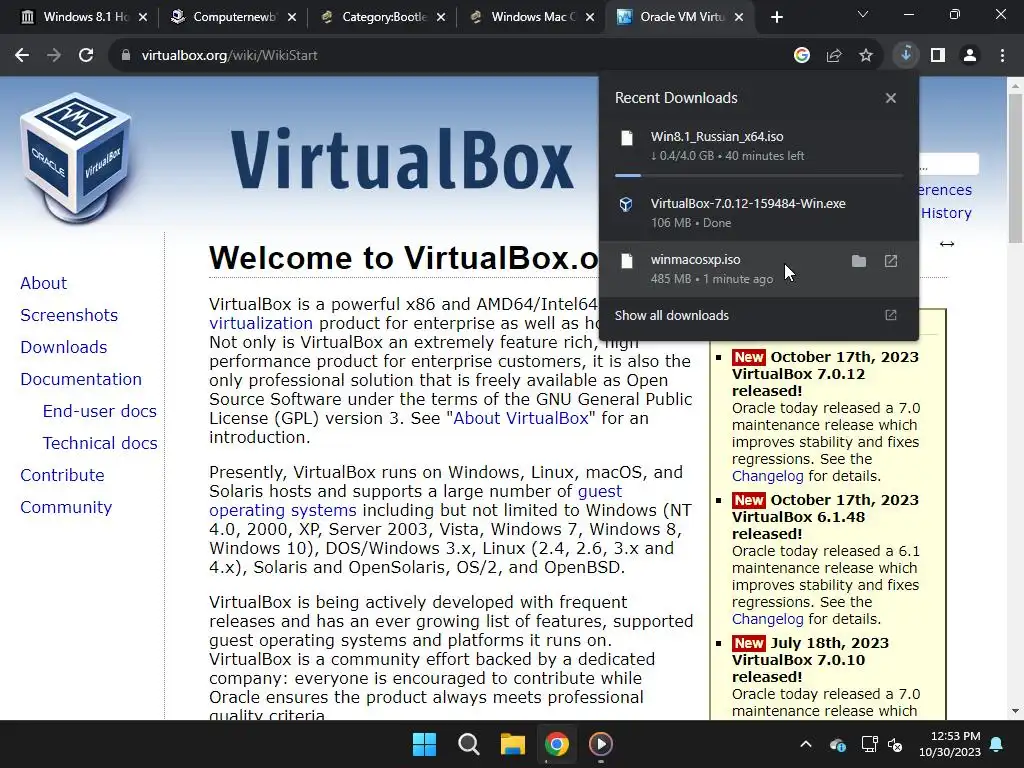This screenshot has height=768, width=1024.
Task: Open the full downloads page icon
Action: [891, 315]
